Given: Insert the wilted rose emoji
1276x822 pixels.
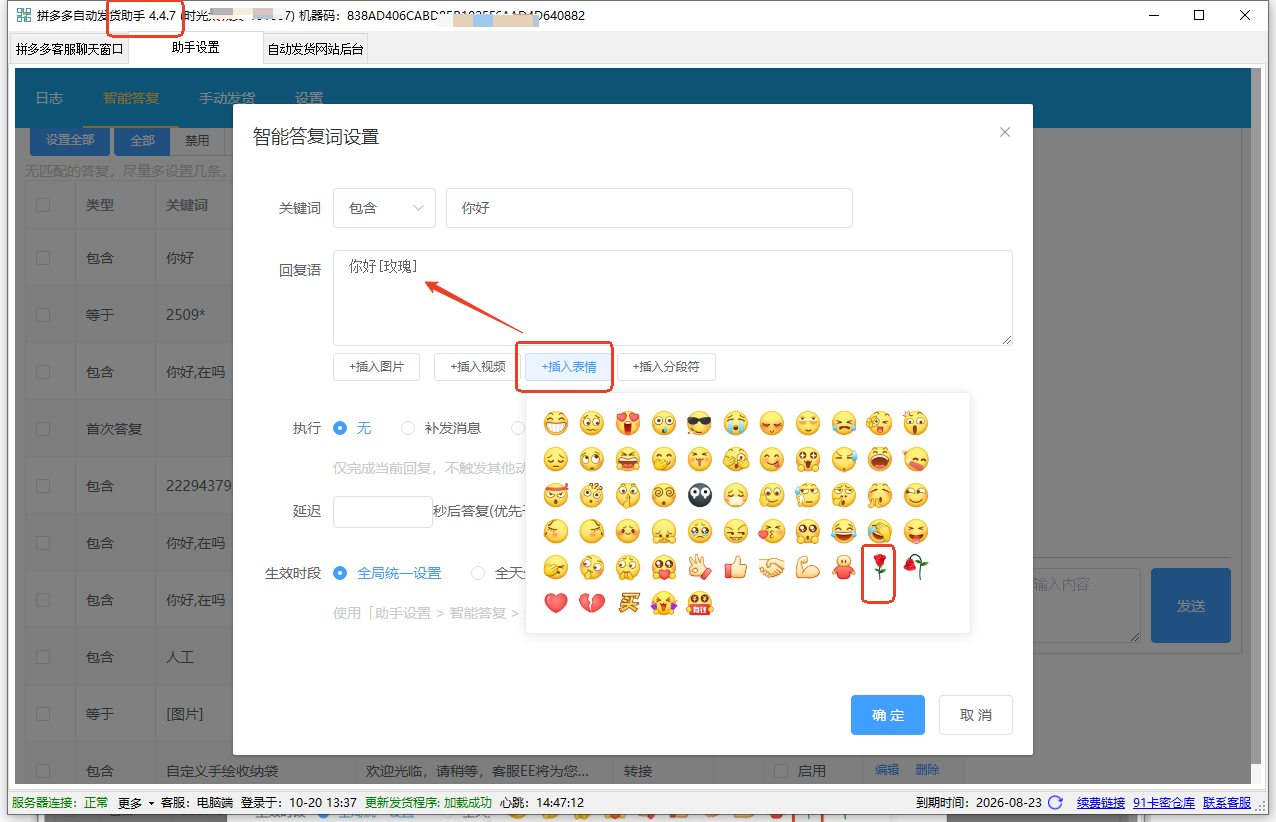Looking at the screenshot, I should click(916, 568).
